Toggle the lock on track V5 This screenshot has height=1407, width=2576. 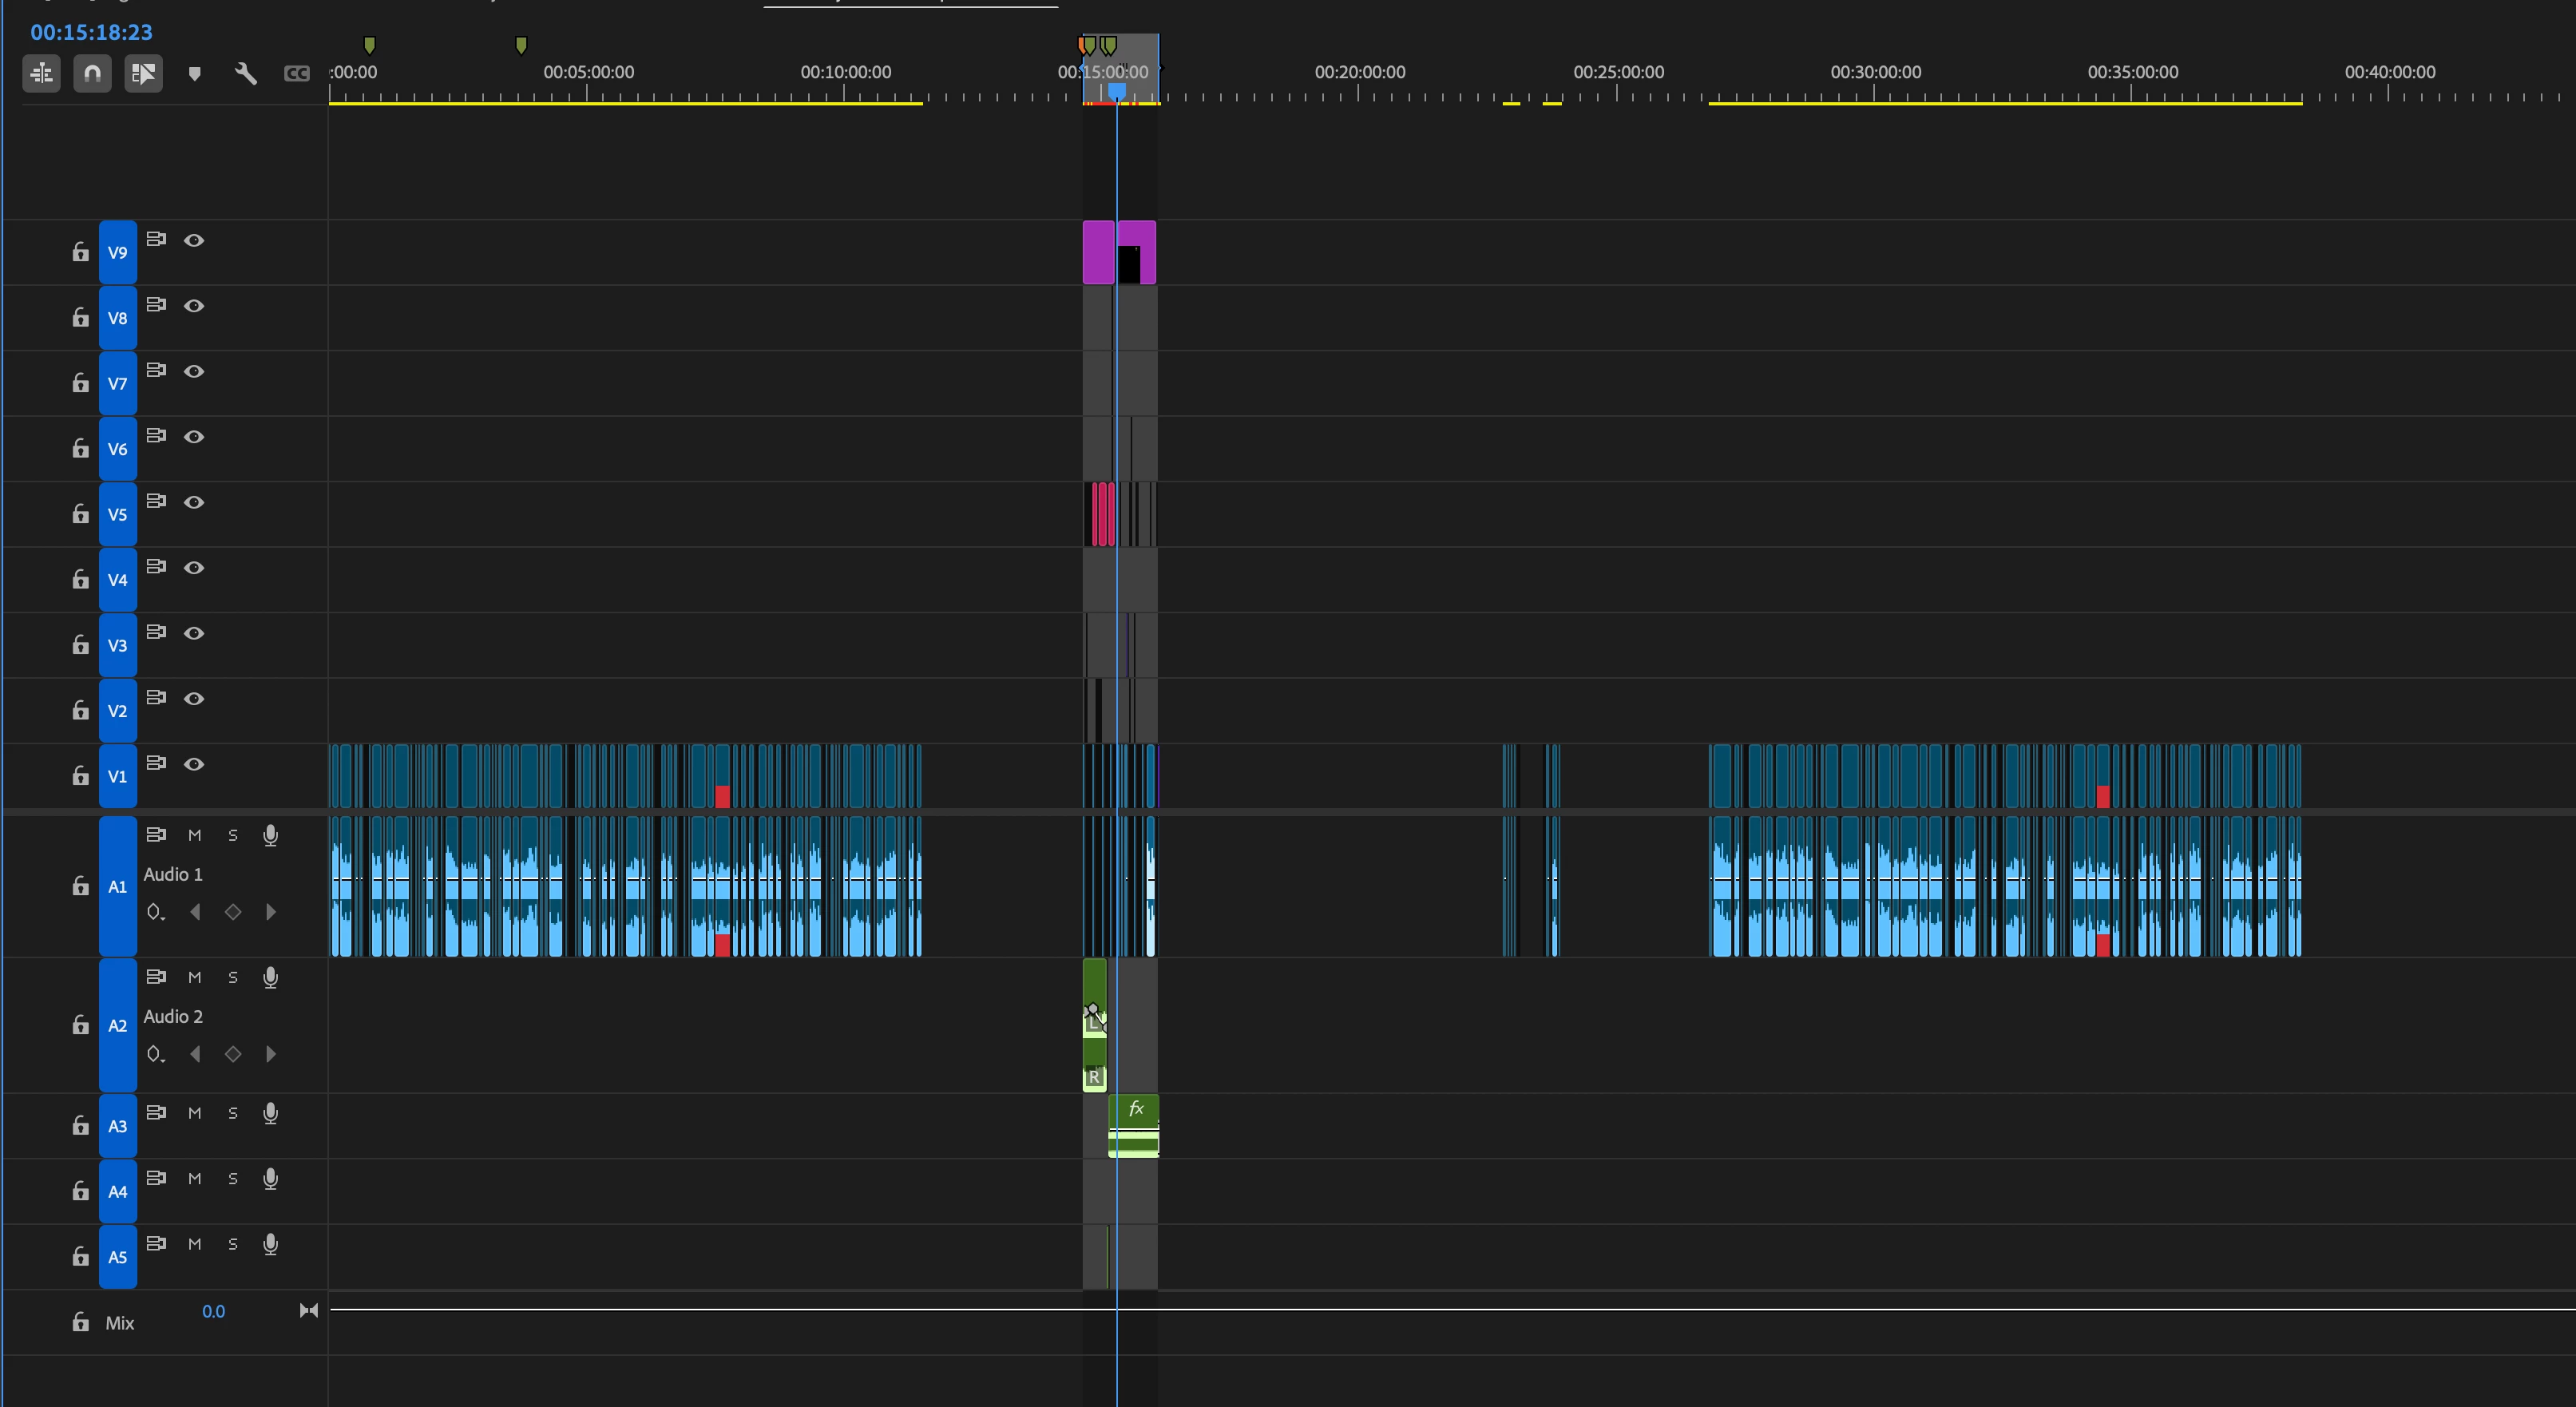(80, 514)
